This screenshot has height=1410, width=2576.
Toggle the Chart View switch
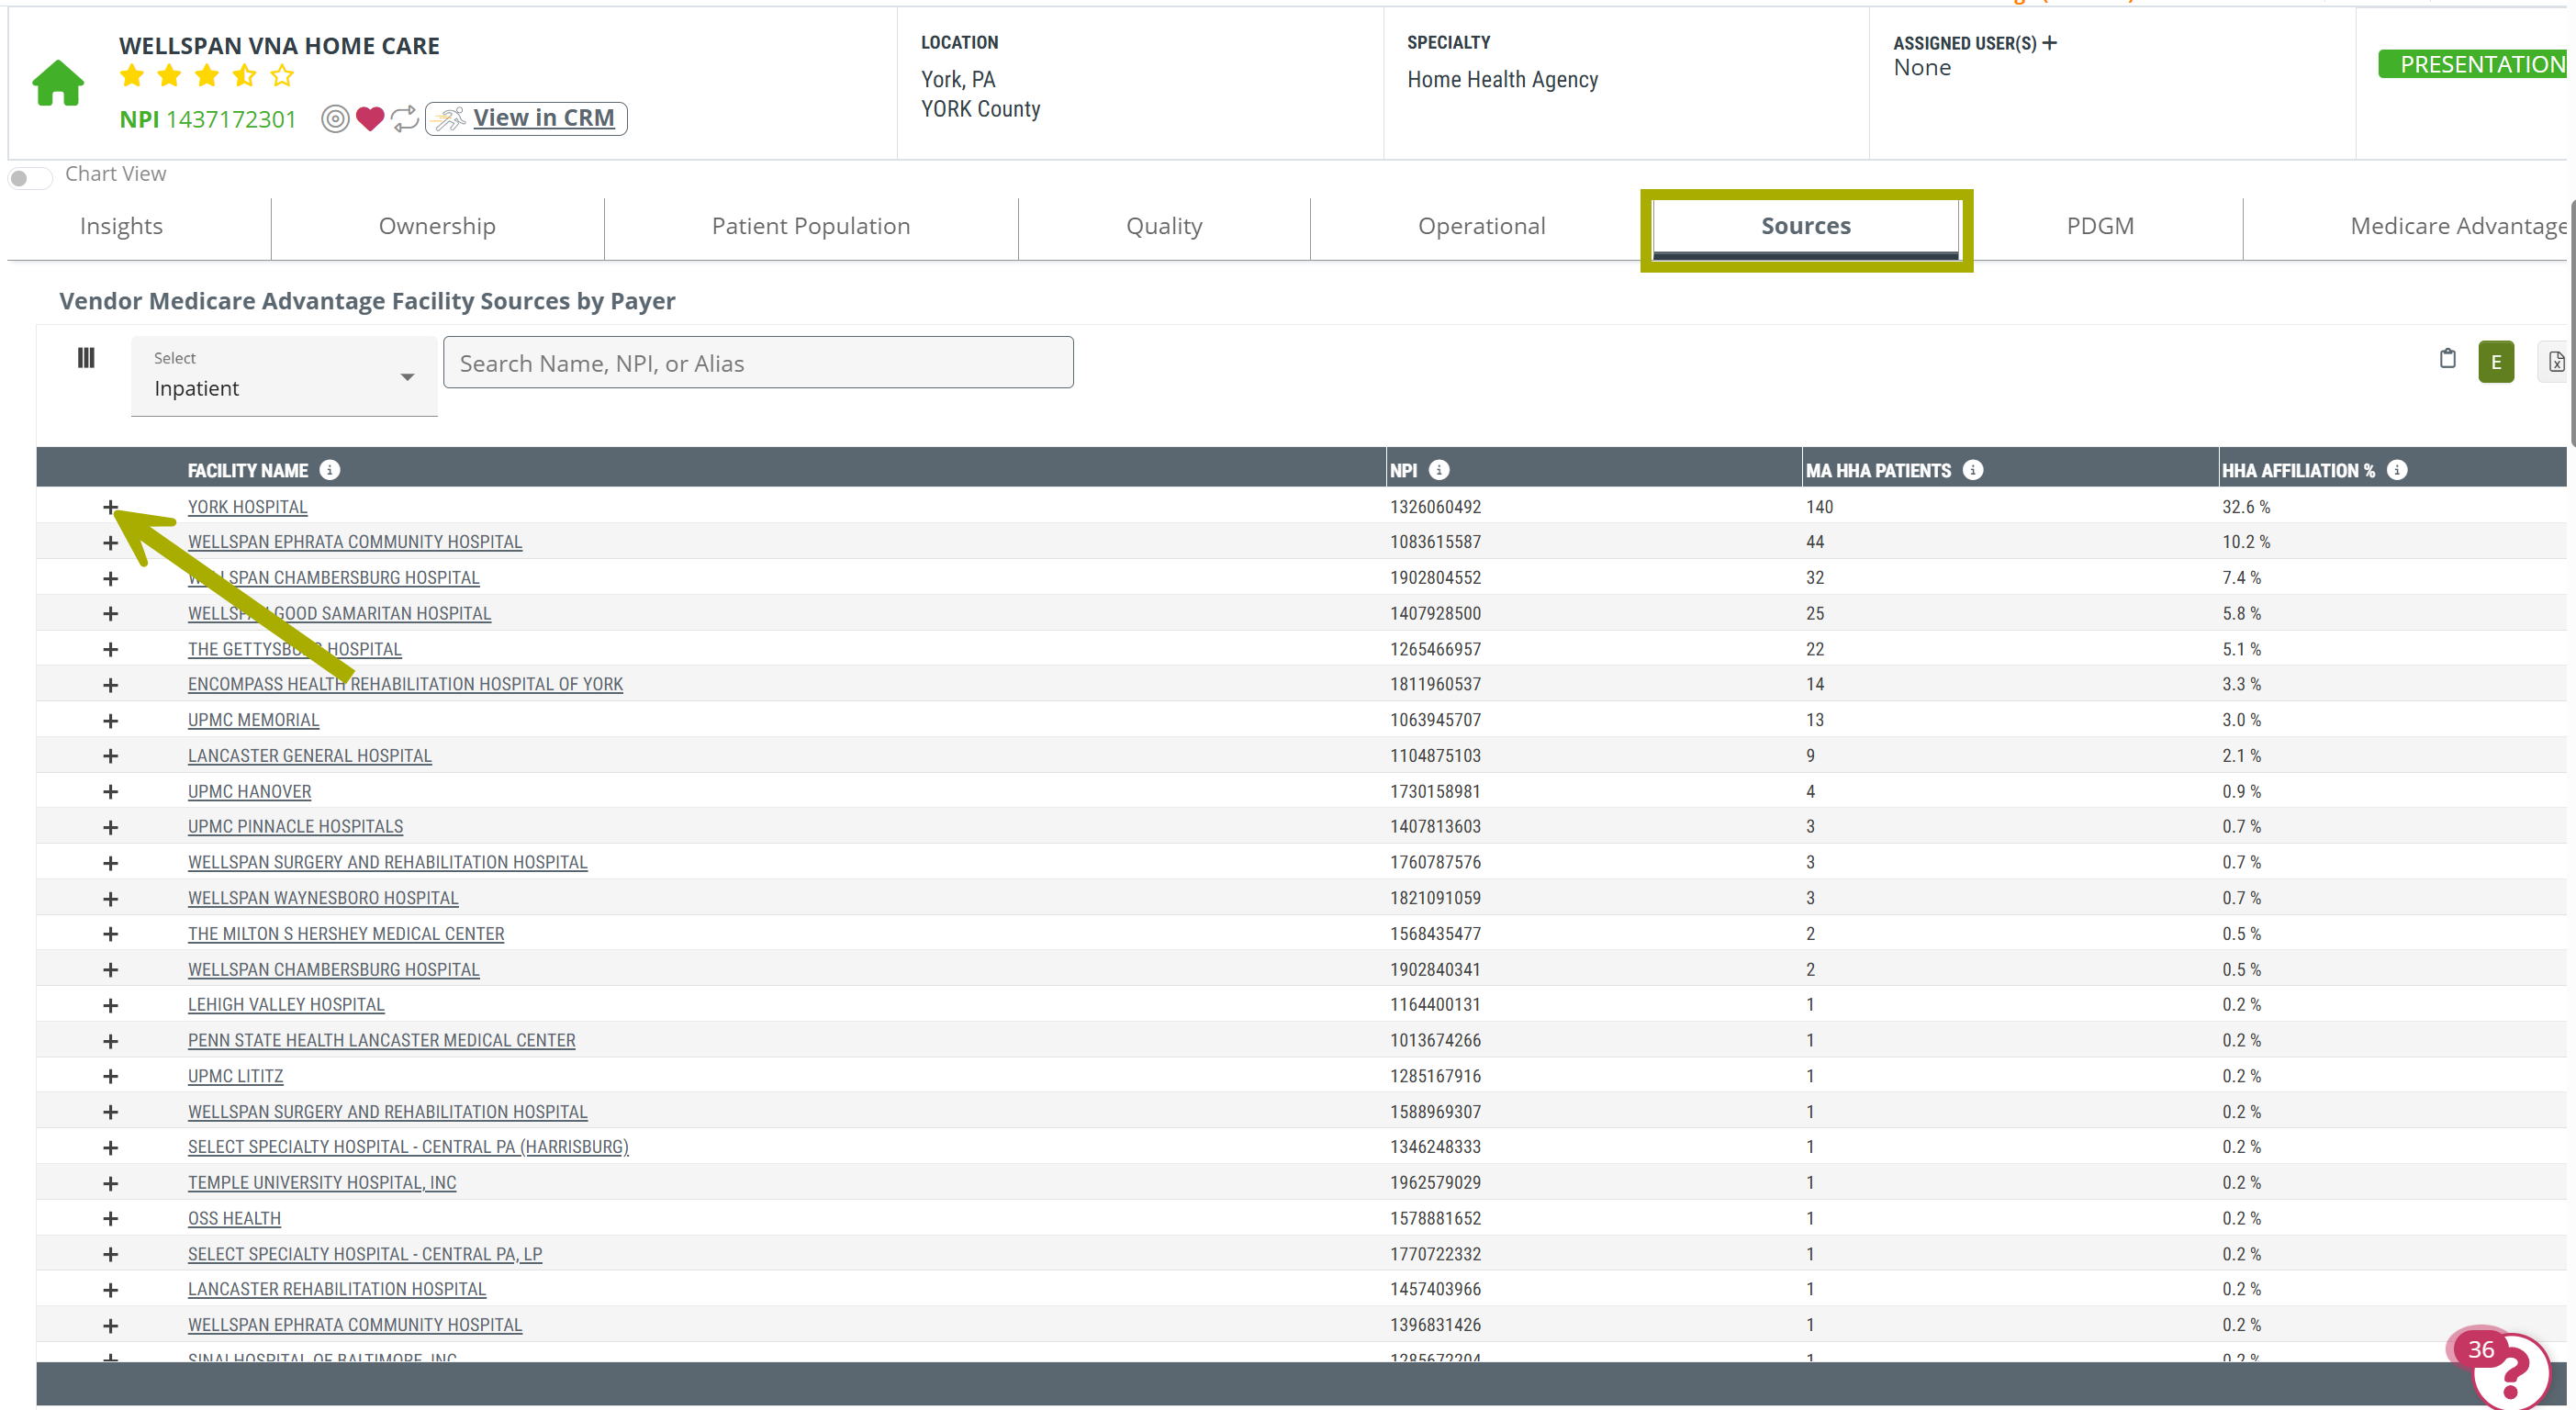tap(30, 178)
